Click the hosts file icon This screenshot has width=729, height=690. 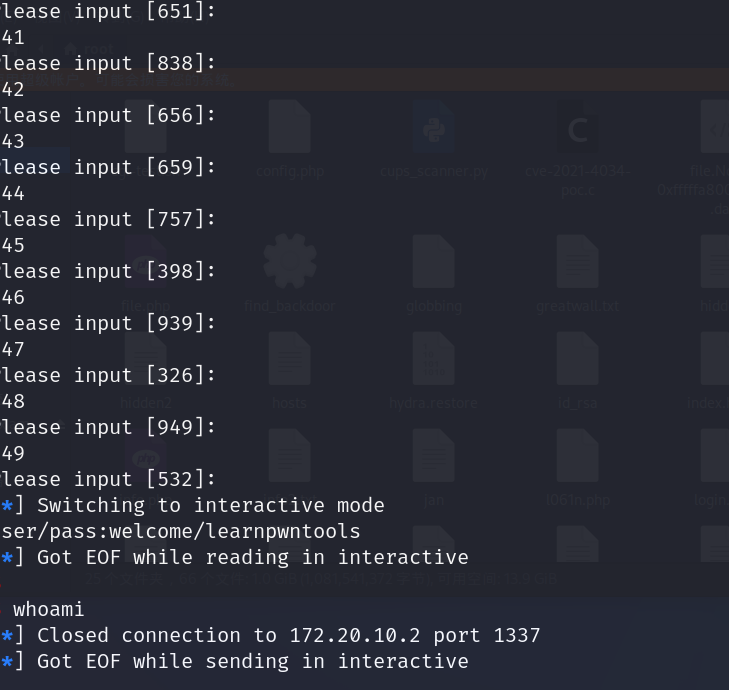(289, 359)
